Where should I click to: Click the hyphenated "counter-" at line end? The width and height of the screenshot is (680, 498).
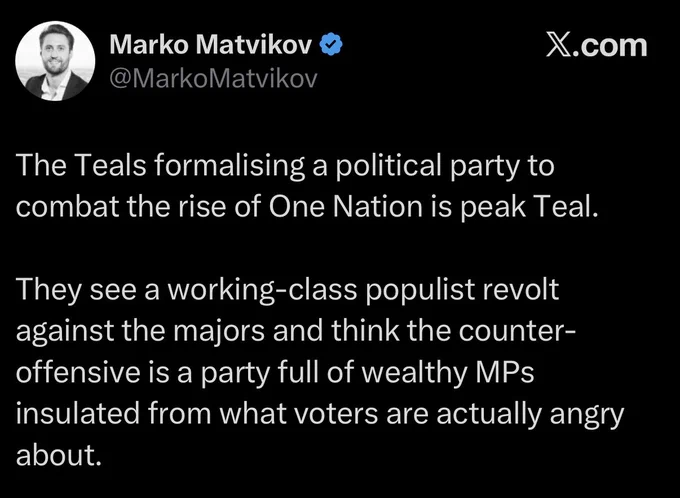[x=517, y=331]
